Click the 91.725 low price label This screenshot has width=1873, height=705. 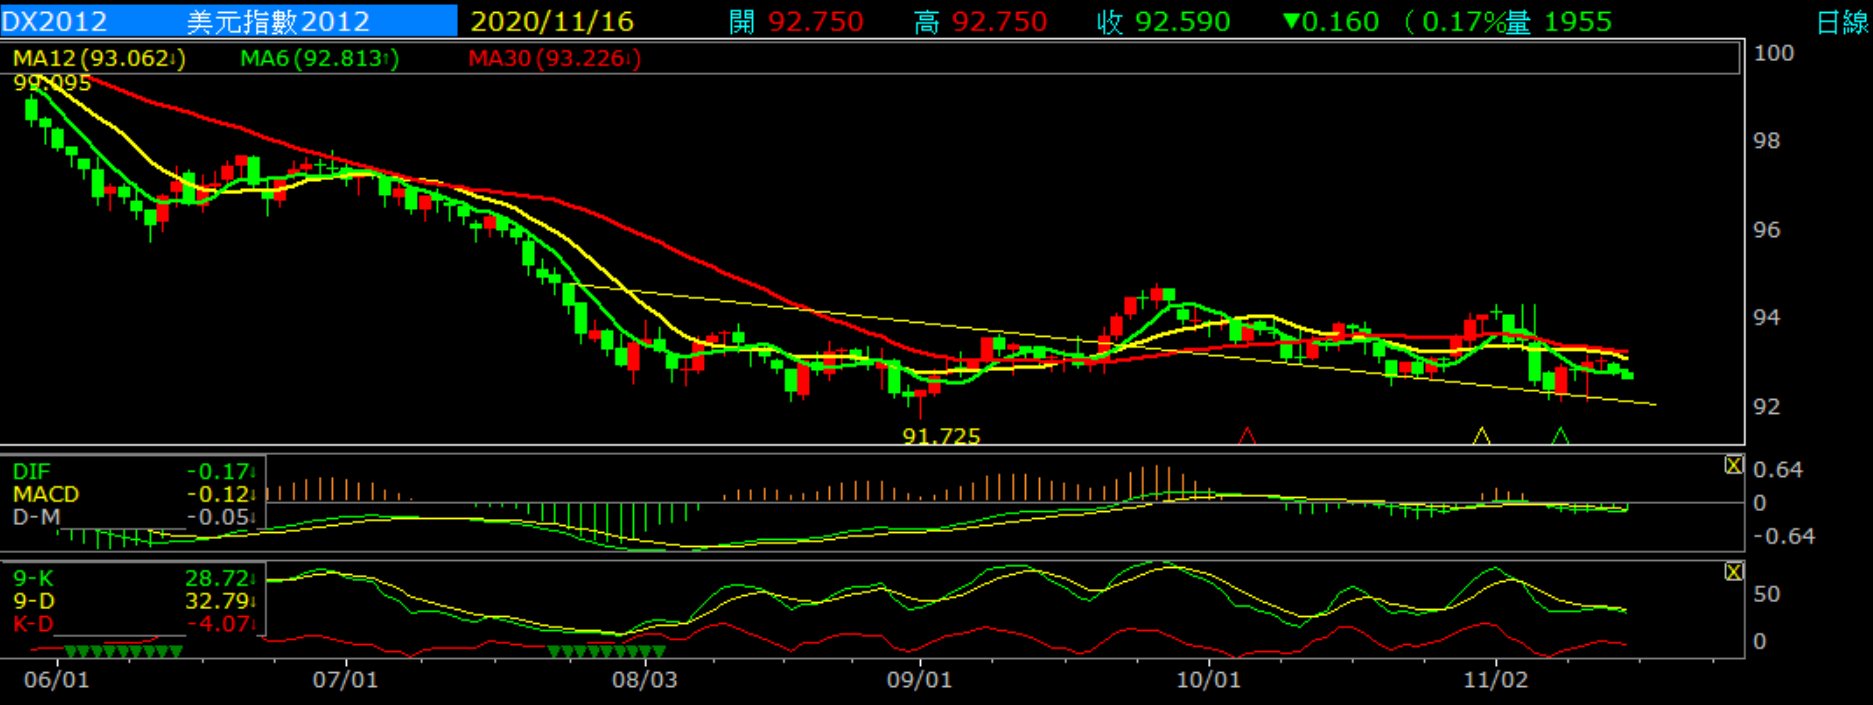tap(941, 436)
